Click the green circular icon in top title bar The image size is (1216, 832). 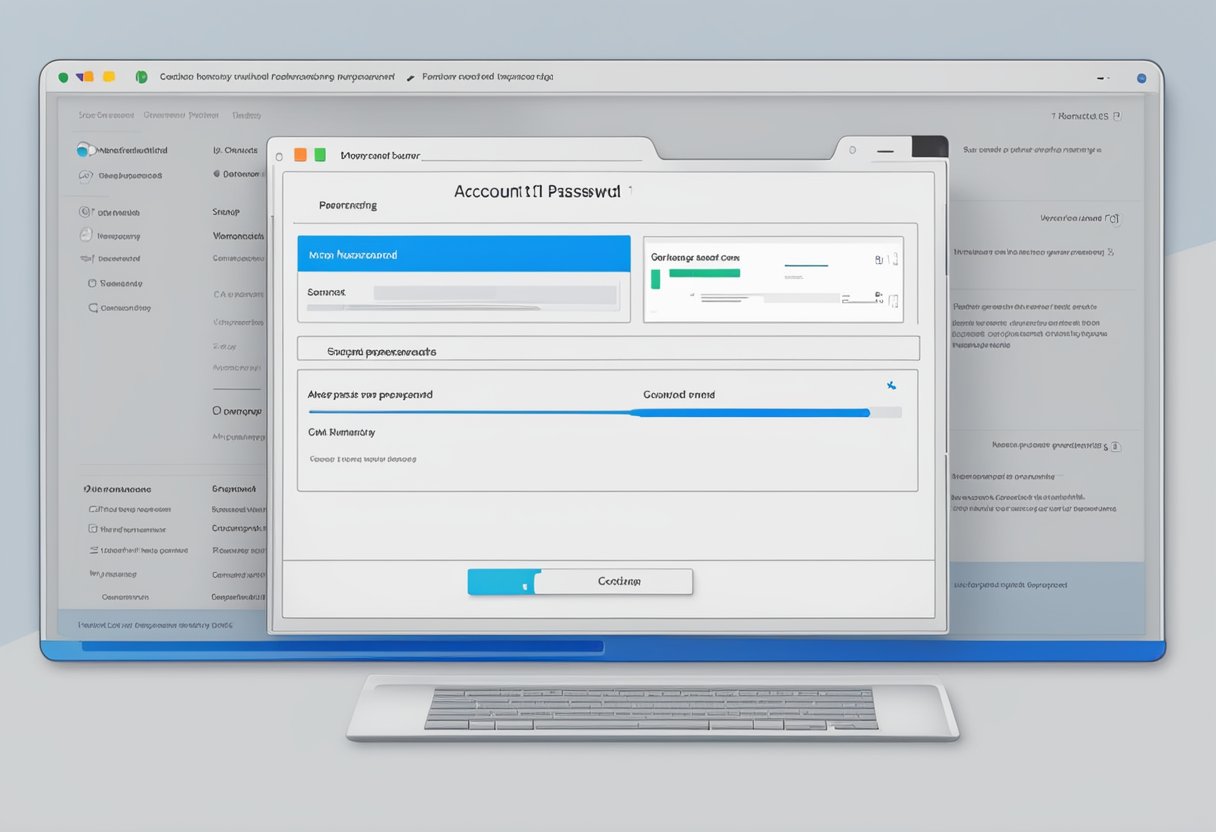click(x=141, y=77)
